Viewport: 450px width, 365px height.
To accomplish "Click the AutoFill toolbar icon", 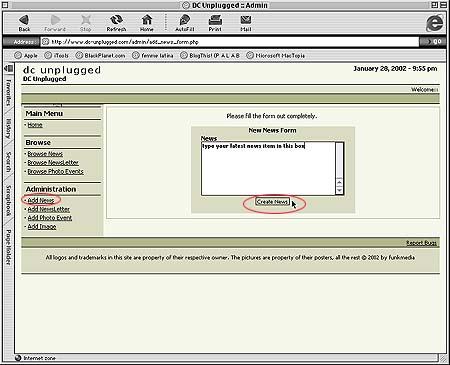I will 184,23.
